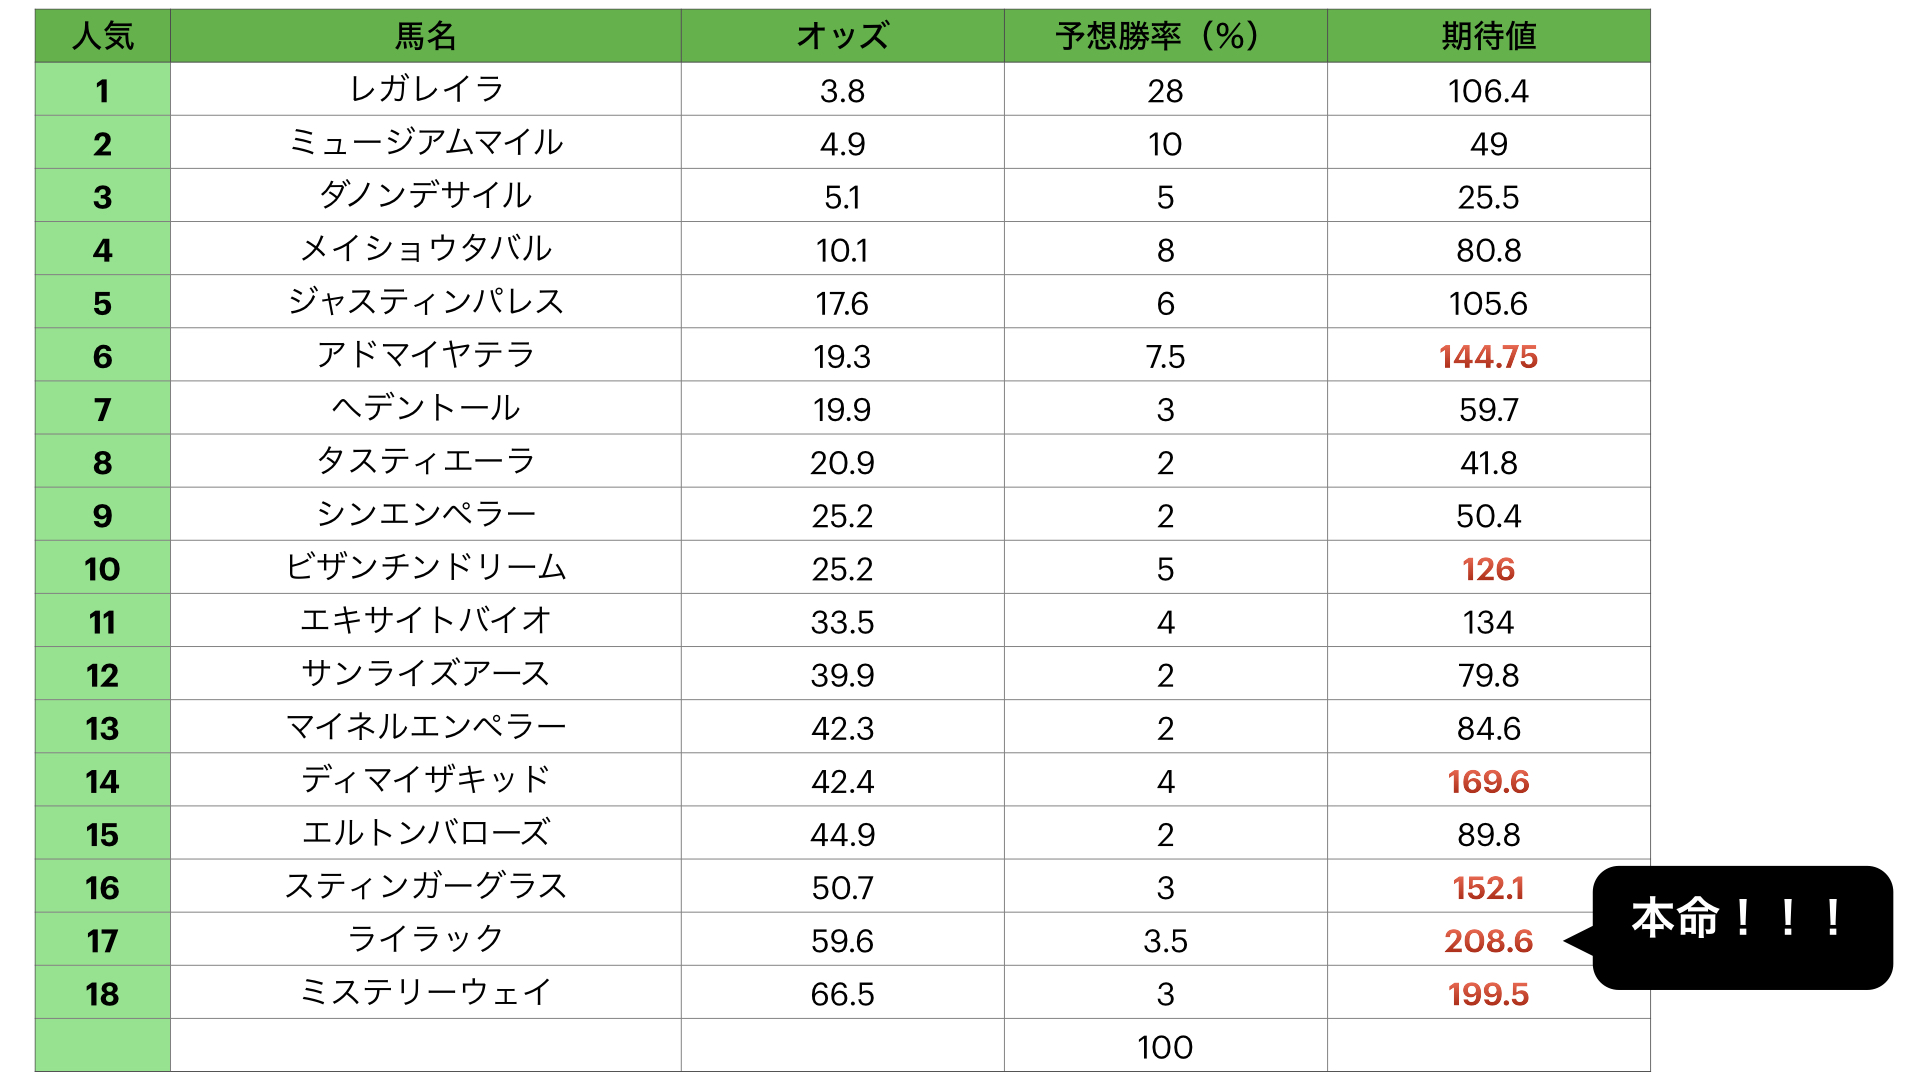1920x1080 pixels.
Task: Select the horse name レガレイラ
Action: (x=425, y=90)
